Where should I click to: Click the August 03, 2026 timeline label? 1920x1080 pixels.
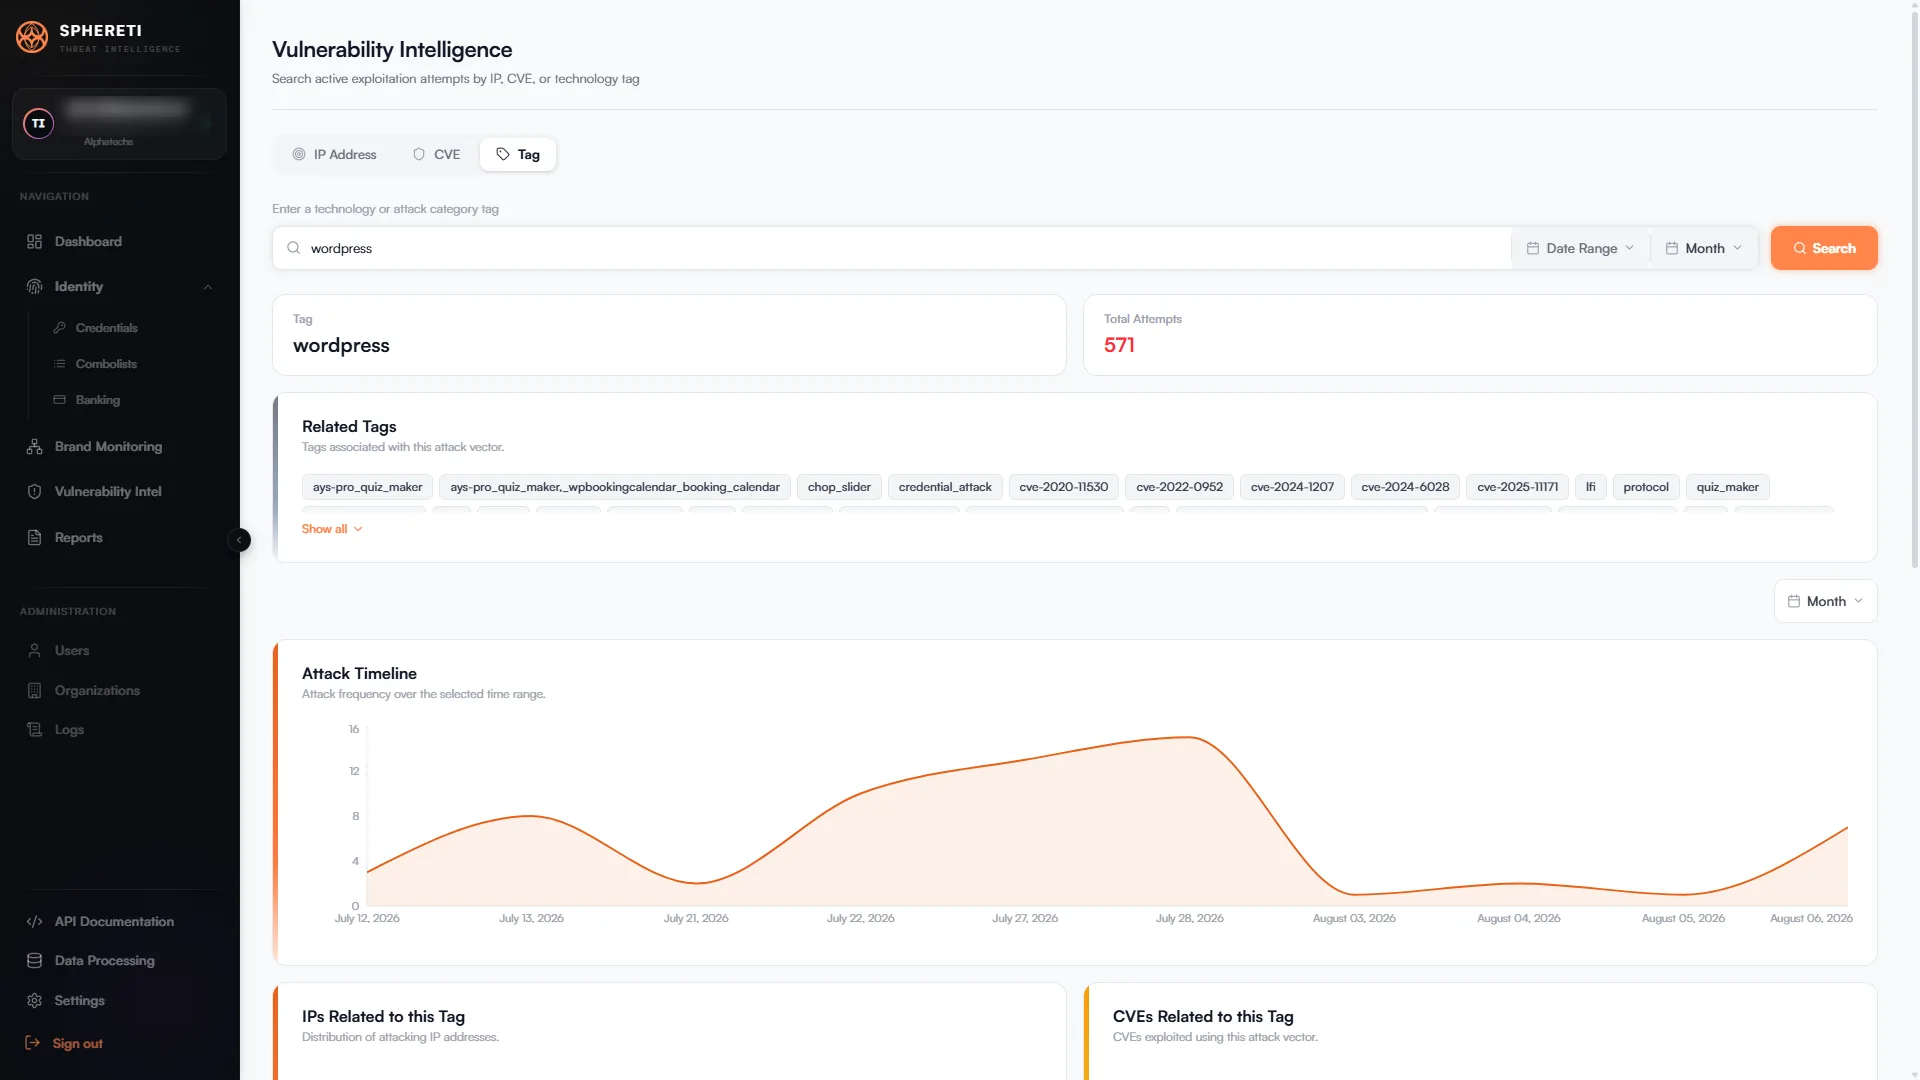1354,918
